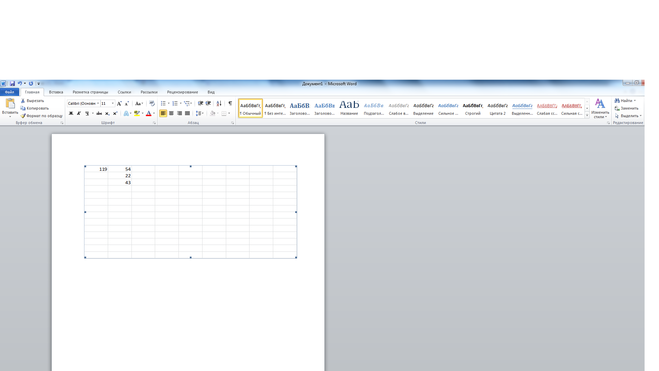This screenshot has width=659, height=371.
Task: Click the Копировать button
Action: [x=35, y=108]
